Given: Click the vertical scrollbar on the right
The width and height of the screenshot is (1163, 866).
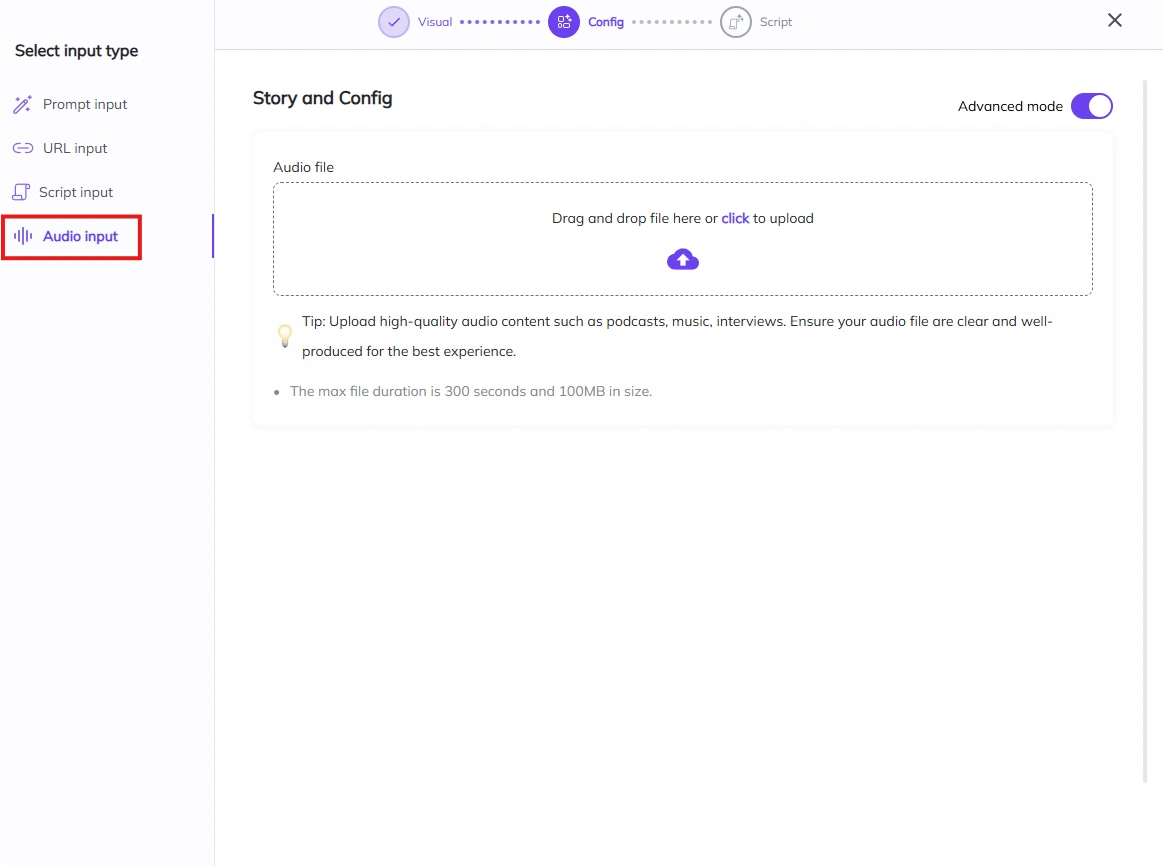Looking at the screenshot, I should pyautogui.click(x=1145, y=430).
